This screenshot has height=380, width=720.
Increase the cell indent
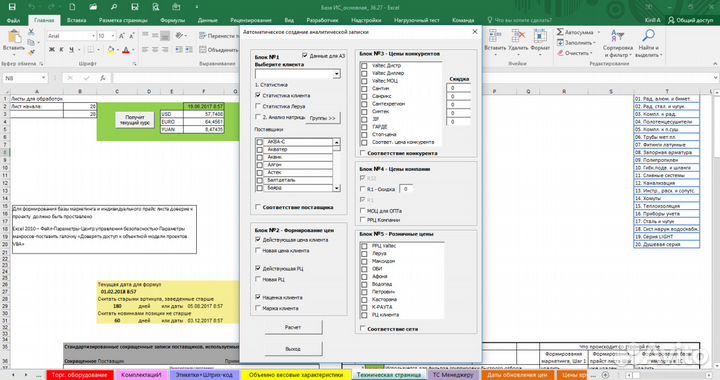click(189, 50)
